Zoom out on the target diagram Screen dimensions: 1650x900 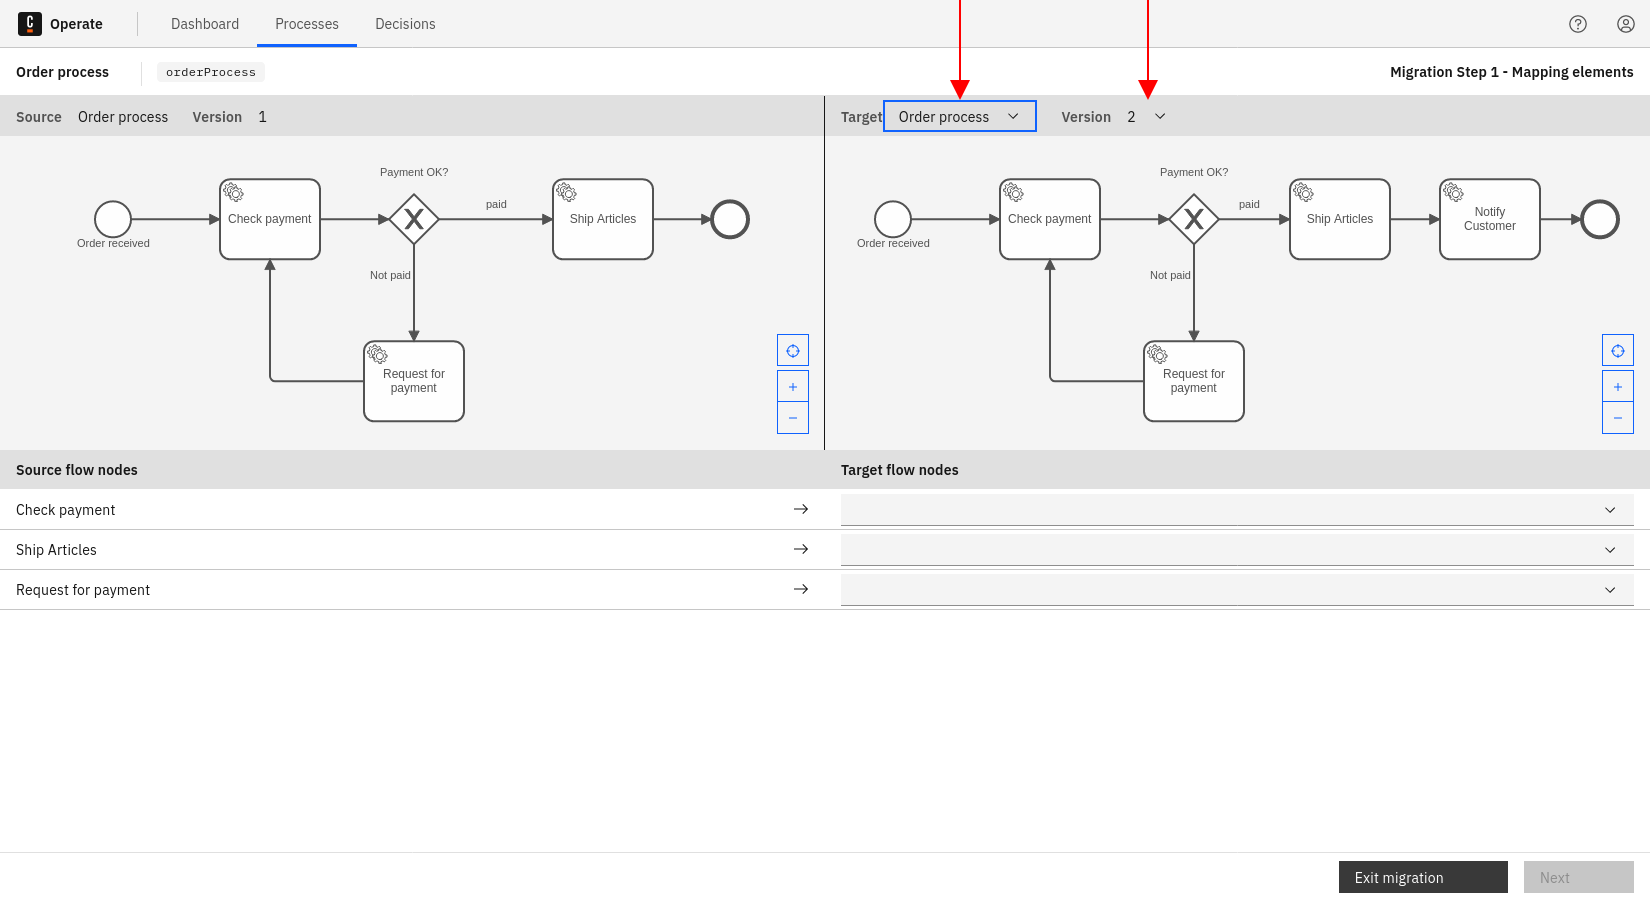(x=1618, y=418)
